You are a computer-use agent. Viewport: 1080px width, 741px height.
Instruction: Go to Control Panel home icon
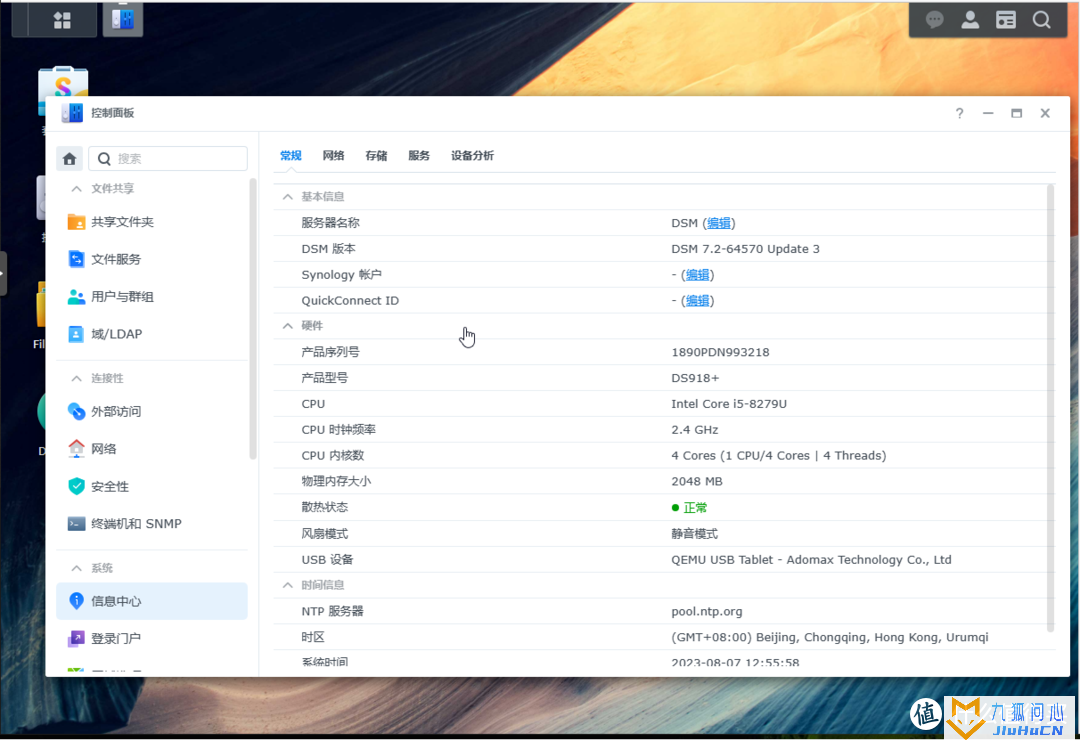point(70,159)
